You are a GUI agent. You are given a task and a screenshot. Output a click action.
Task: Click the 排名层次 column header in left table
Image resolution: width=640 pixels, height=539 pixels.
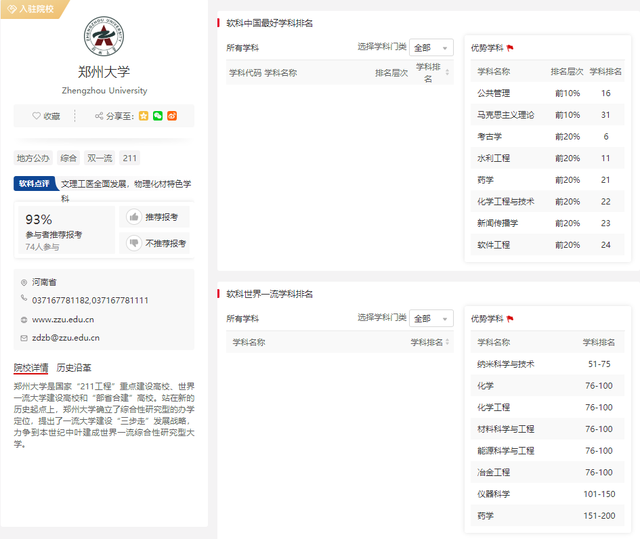pyautogui.click(x=391, y=73)
